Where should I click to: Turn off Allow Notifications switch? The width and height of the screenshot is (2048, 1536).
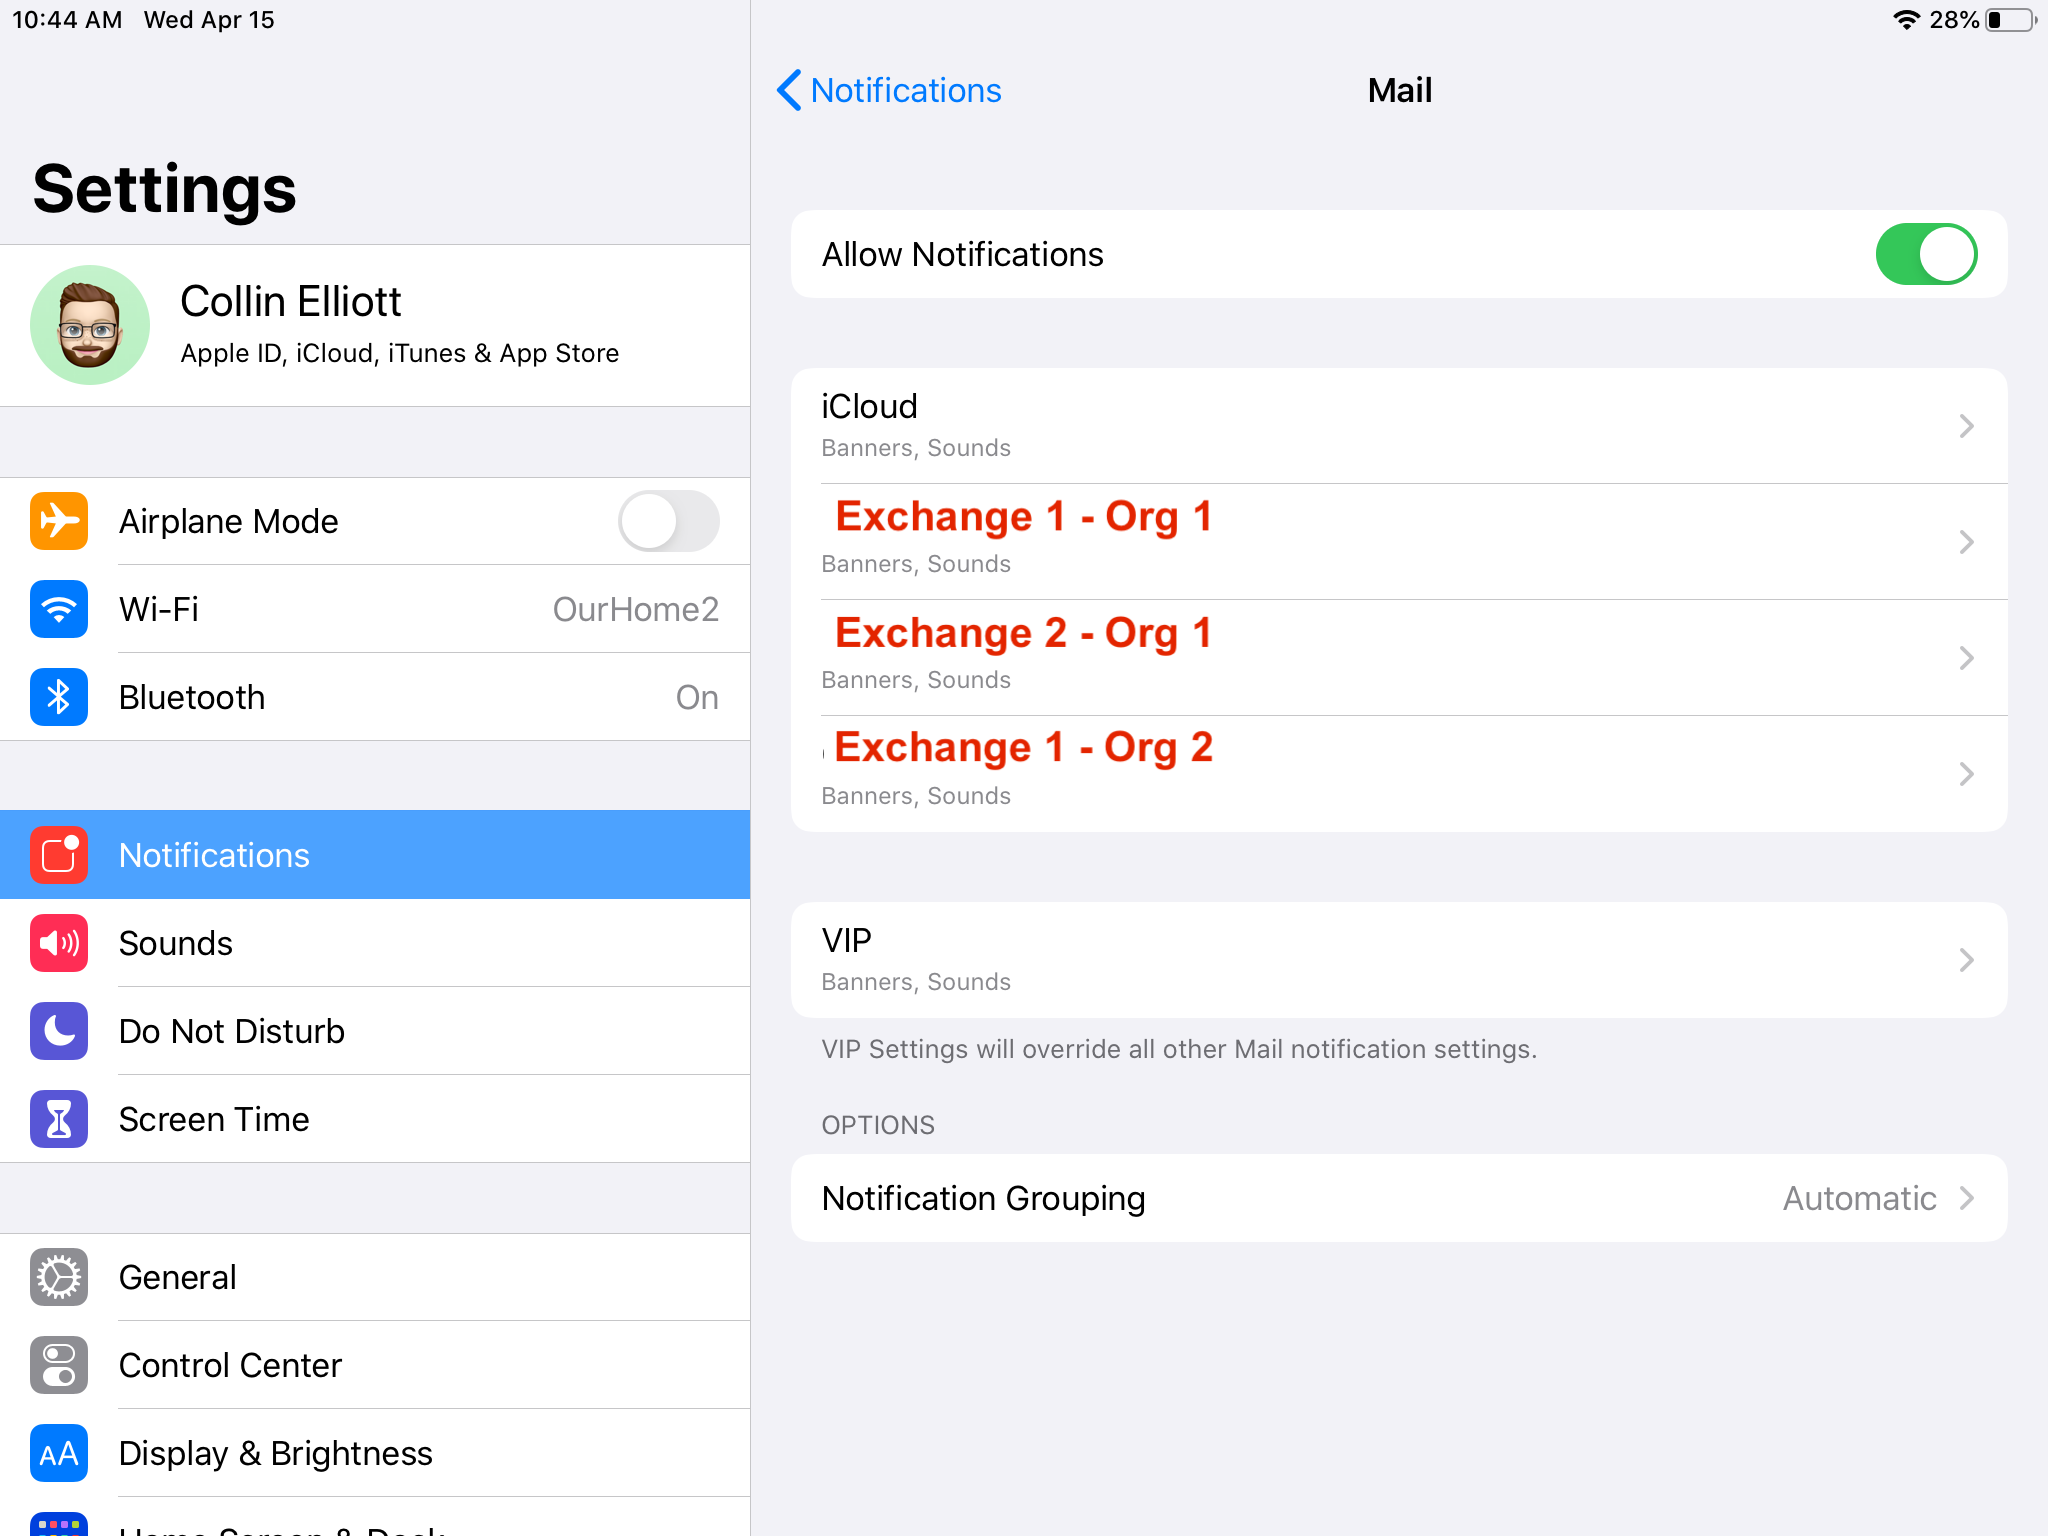(x=1925, y=254)
